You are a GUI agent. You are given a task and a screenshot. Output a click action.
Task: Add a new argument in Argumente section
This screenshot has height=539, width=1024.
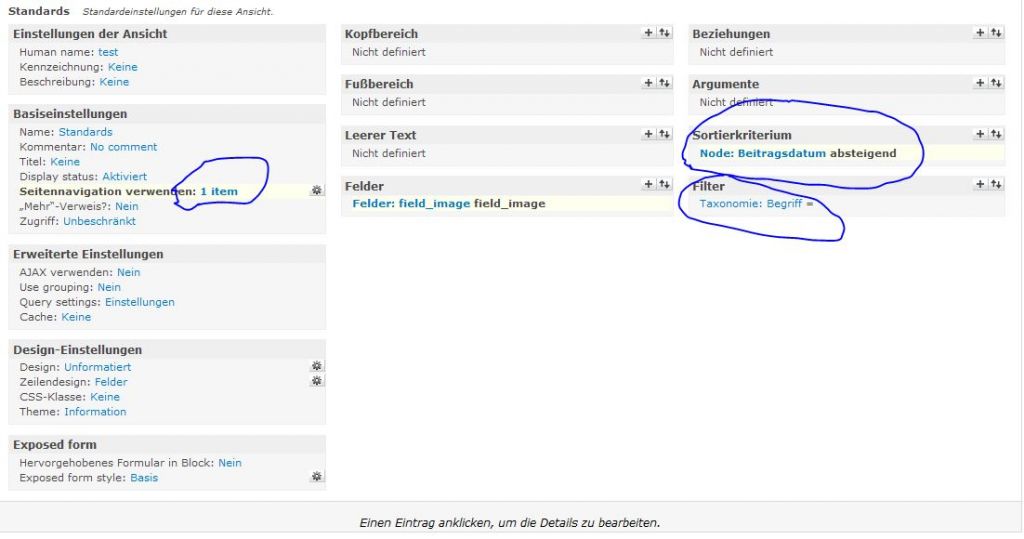(x=980, y=83)
